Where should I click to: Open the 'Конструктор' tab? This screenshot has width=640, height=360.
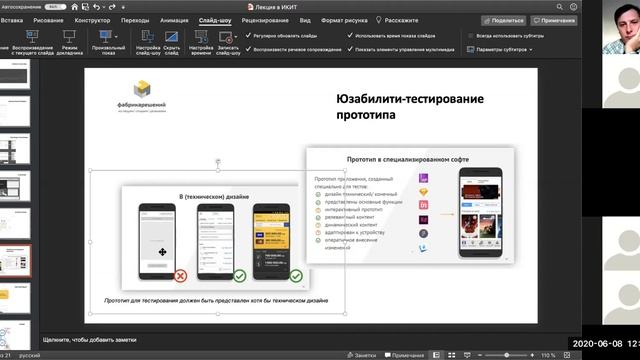(x=92, y=20)
